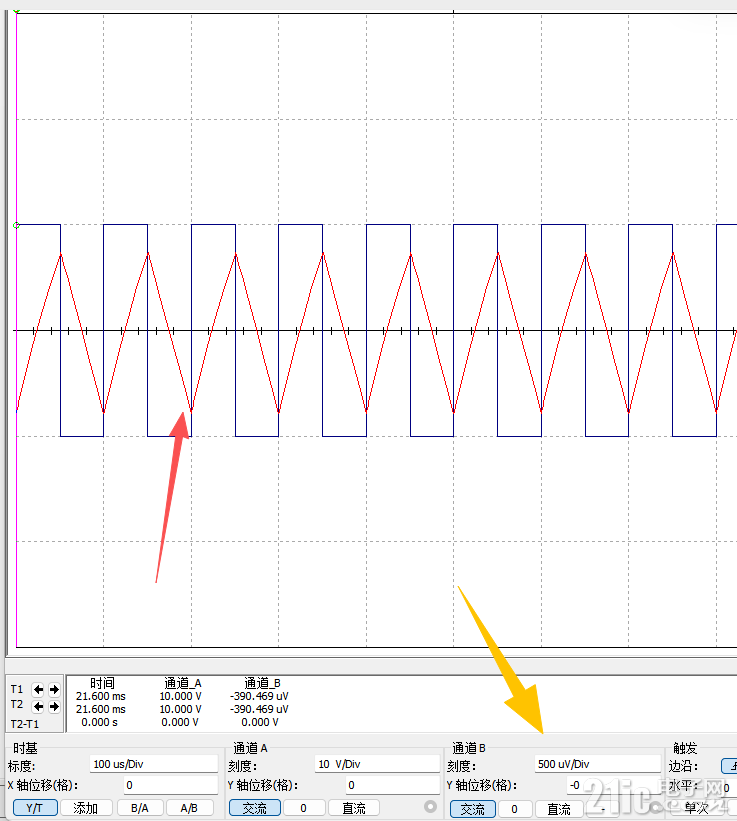The height and width of the screenshot is (821, 737).
Task: Click the timebase 100 us/Div scale field
Action: pyautogui.click(x=153, y=764)
